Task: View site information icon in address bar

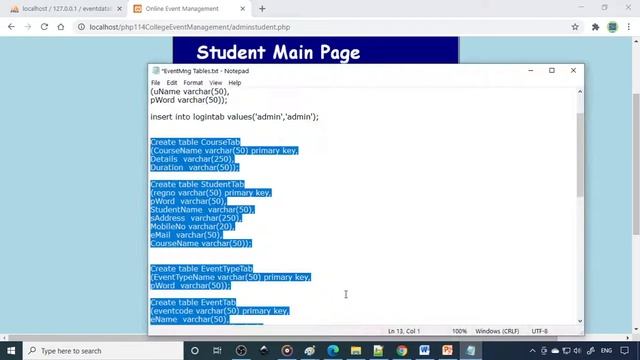Action: (81, 27)
